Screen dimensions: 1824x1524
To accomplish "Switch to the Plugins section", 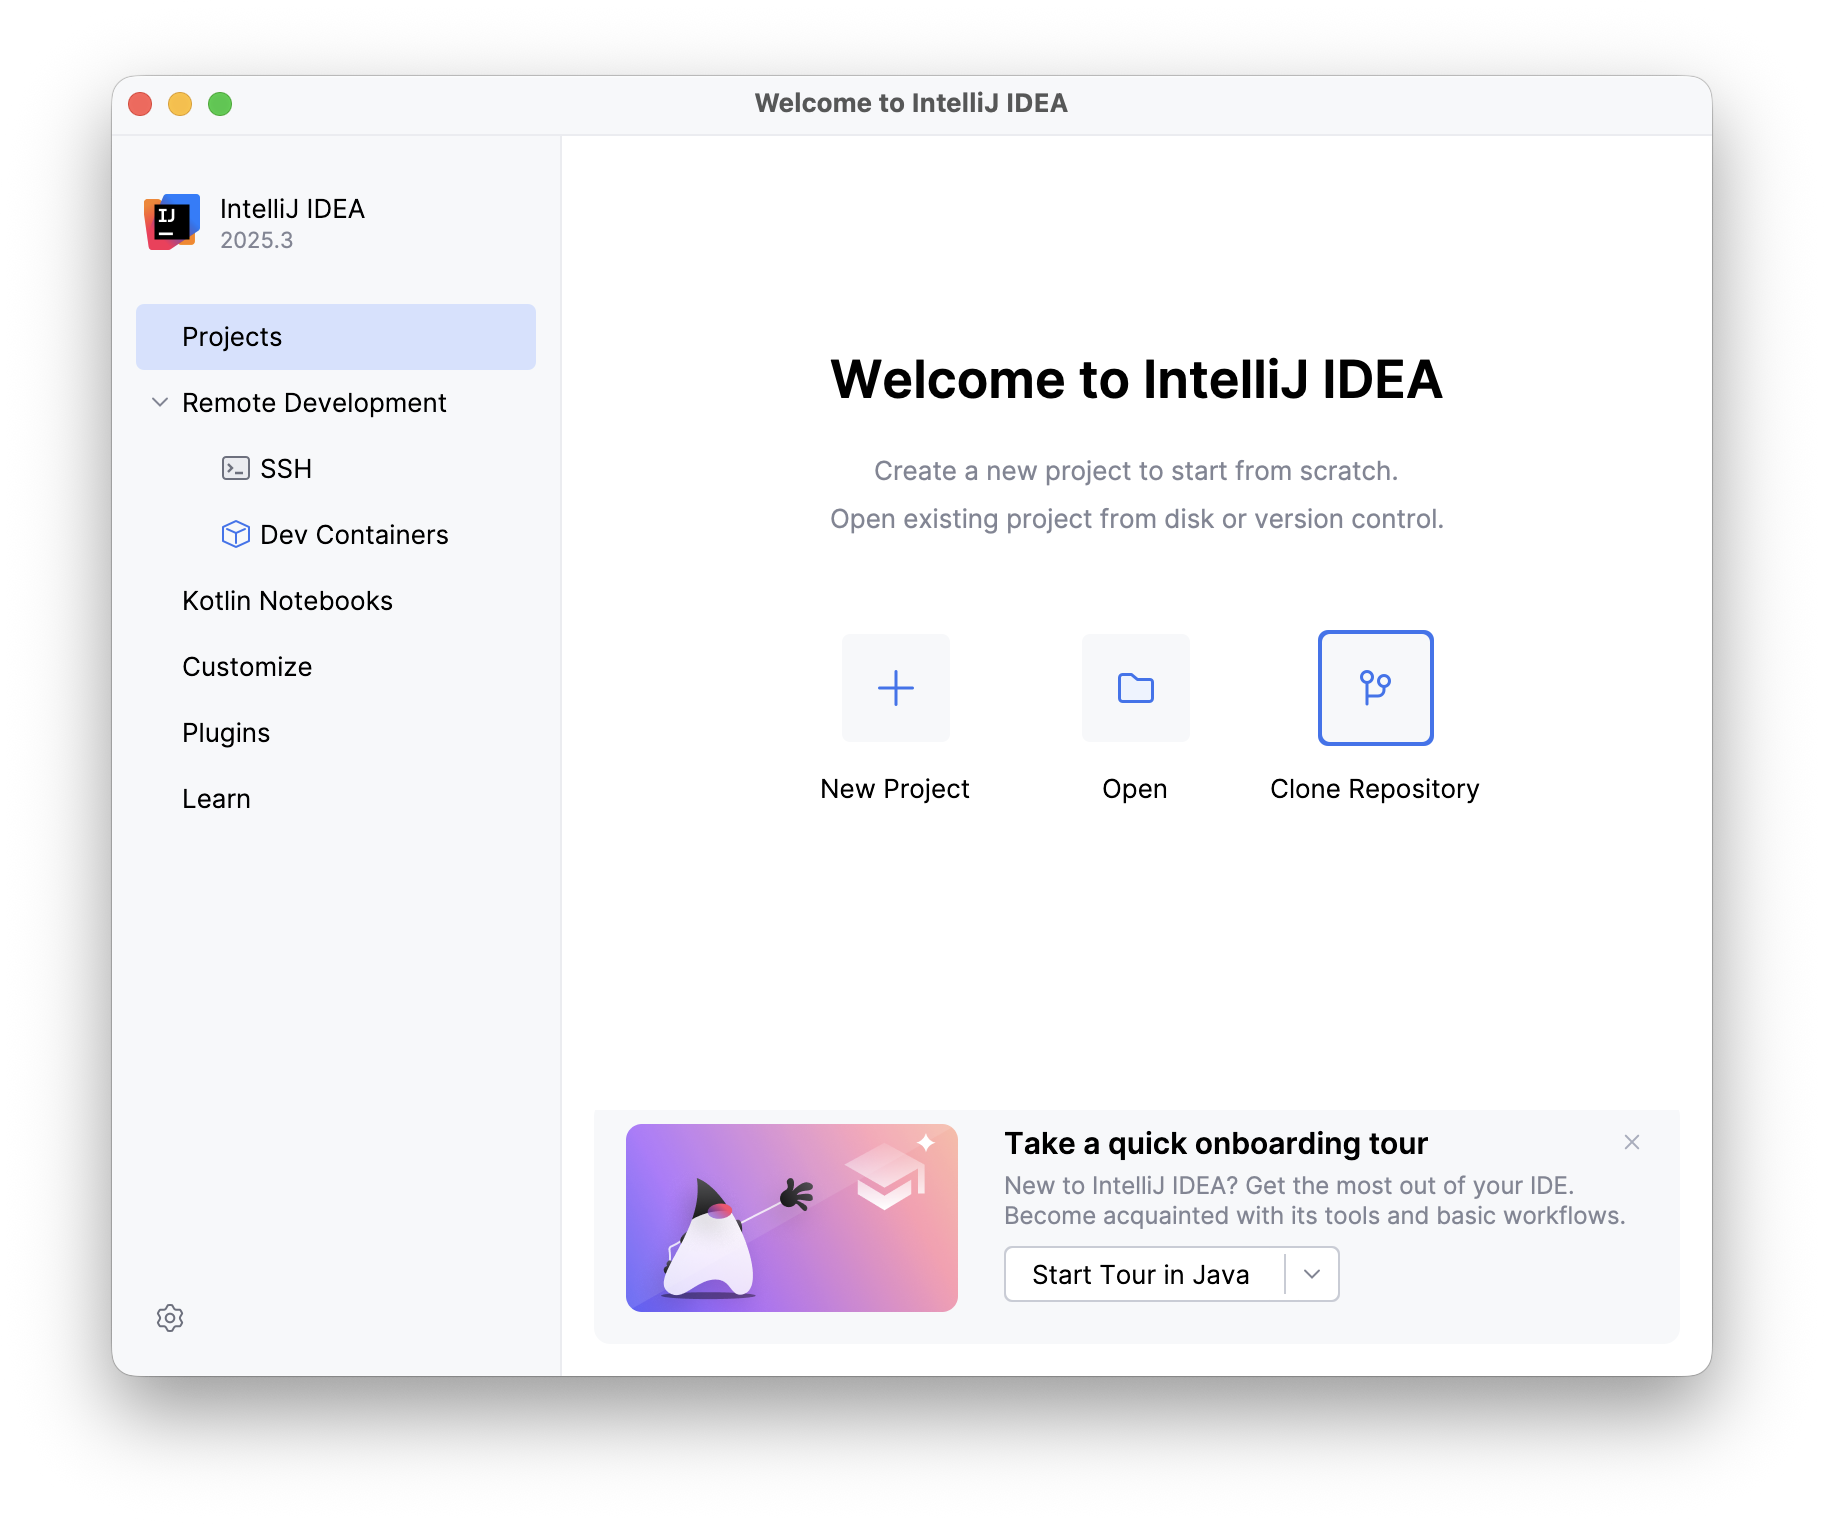I will [x=226, y=732].
